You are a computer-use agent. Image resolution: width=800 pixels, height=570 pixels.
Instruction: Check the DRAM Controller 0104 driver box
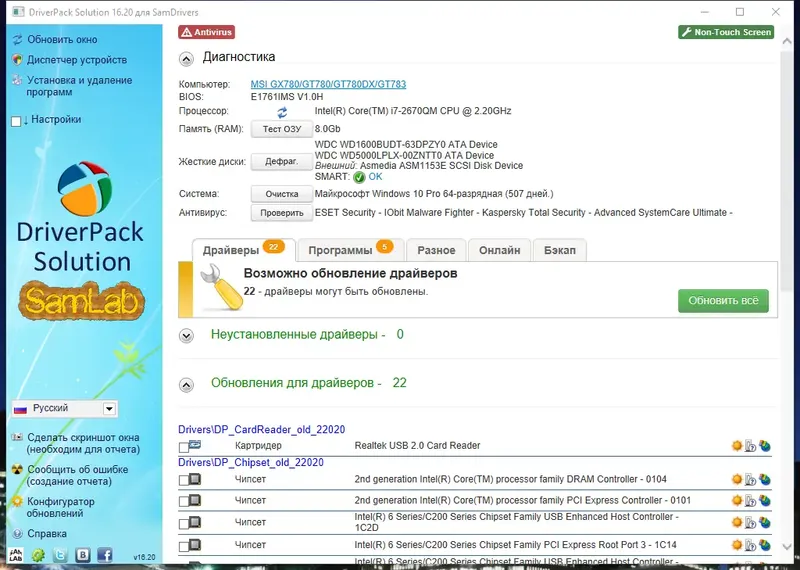pyautogui.click(x=184, y=481)
